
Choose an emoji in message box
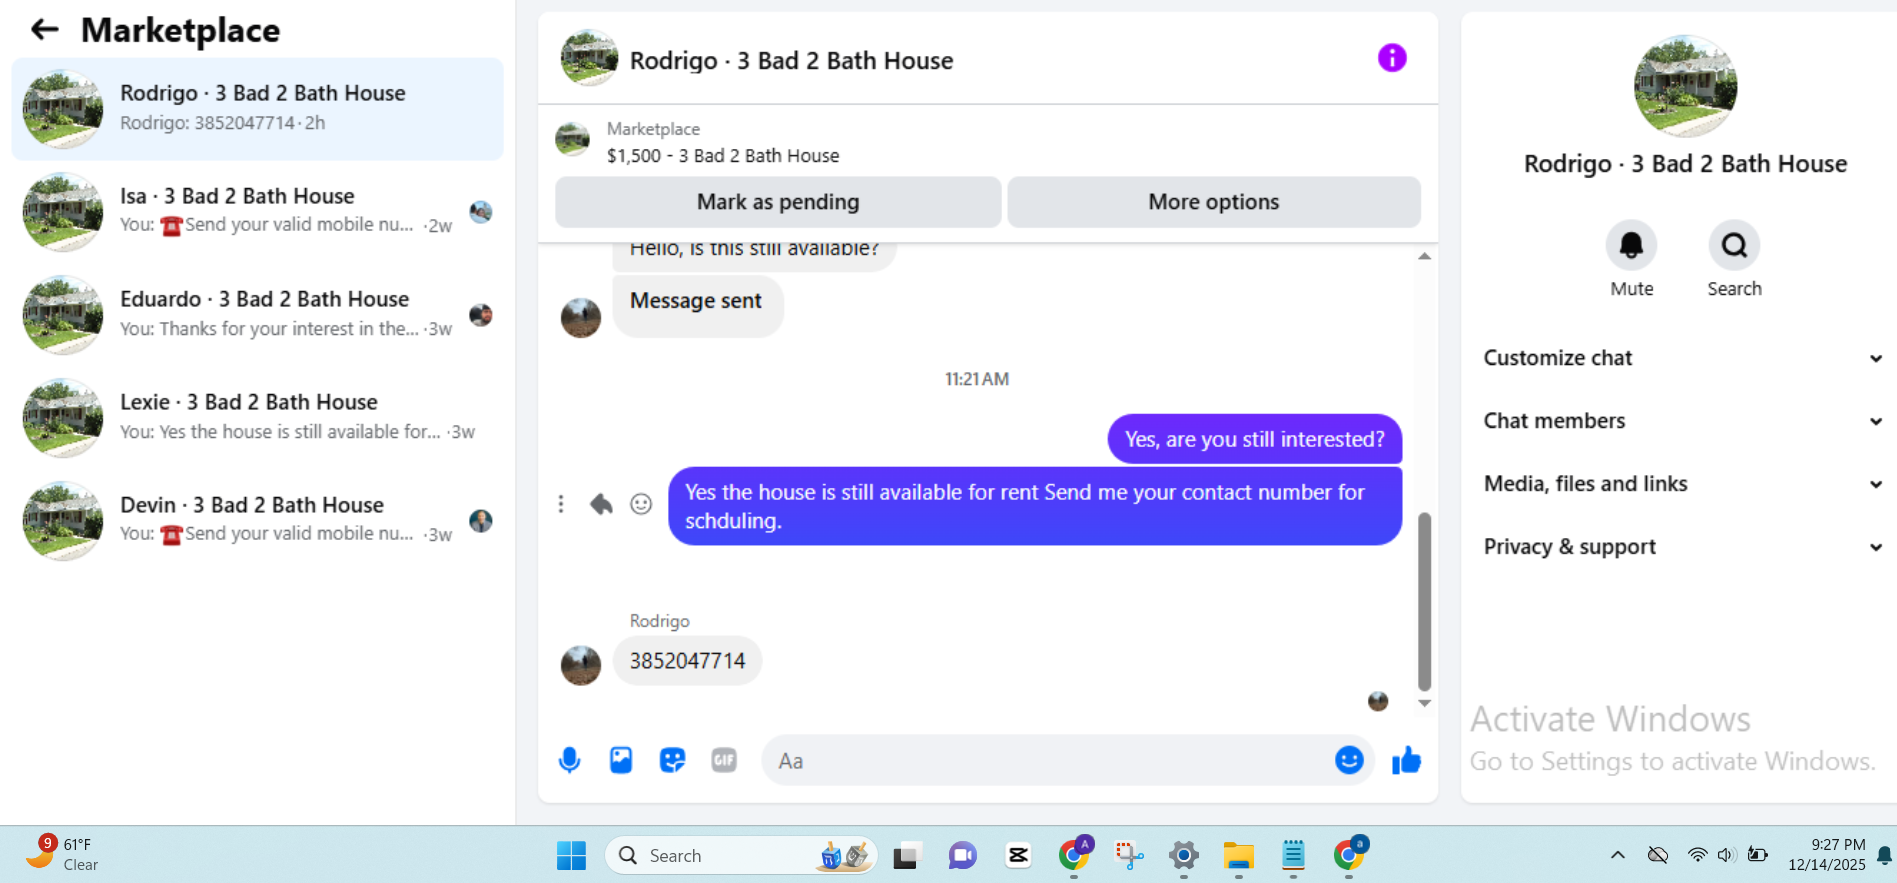click(1349, 761)
